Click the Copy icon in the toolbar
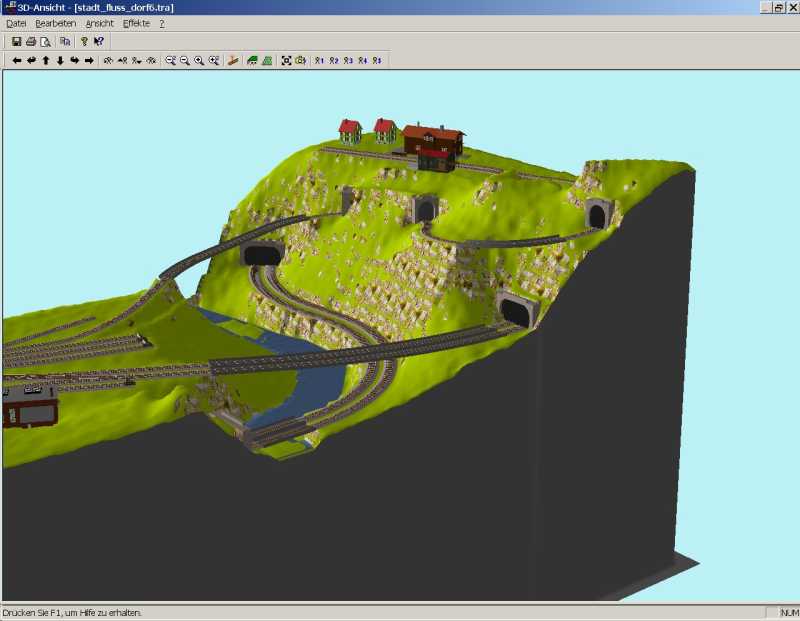The image size is (800, 621). (65, 42)
